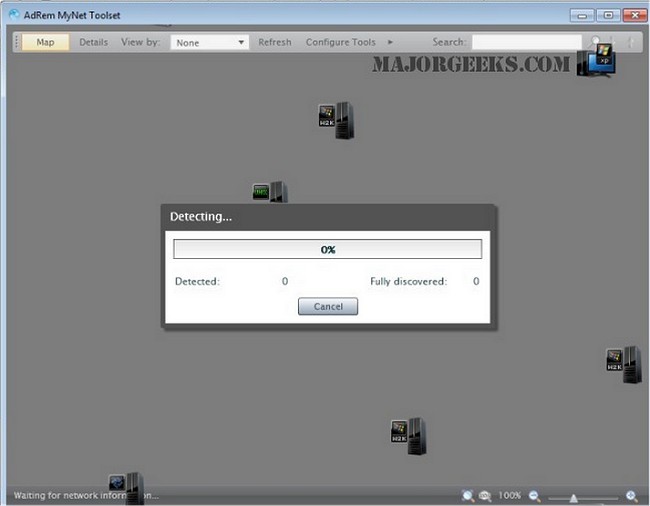Screen dimensions: 650x506
Task: Select the UNIX server node on the map
Action: [x=270, y=192]
